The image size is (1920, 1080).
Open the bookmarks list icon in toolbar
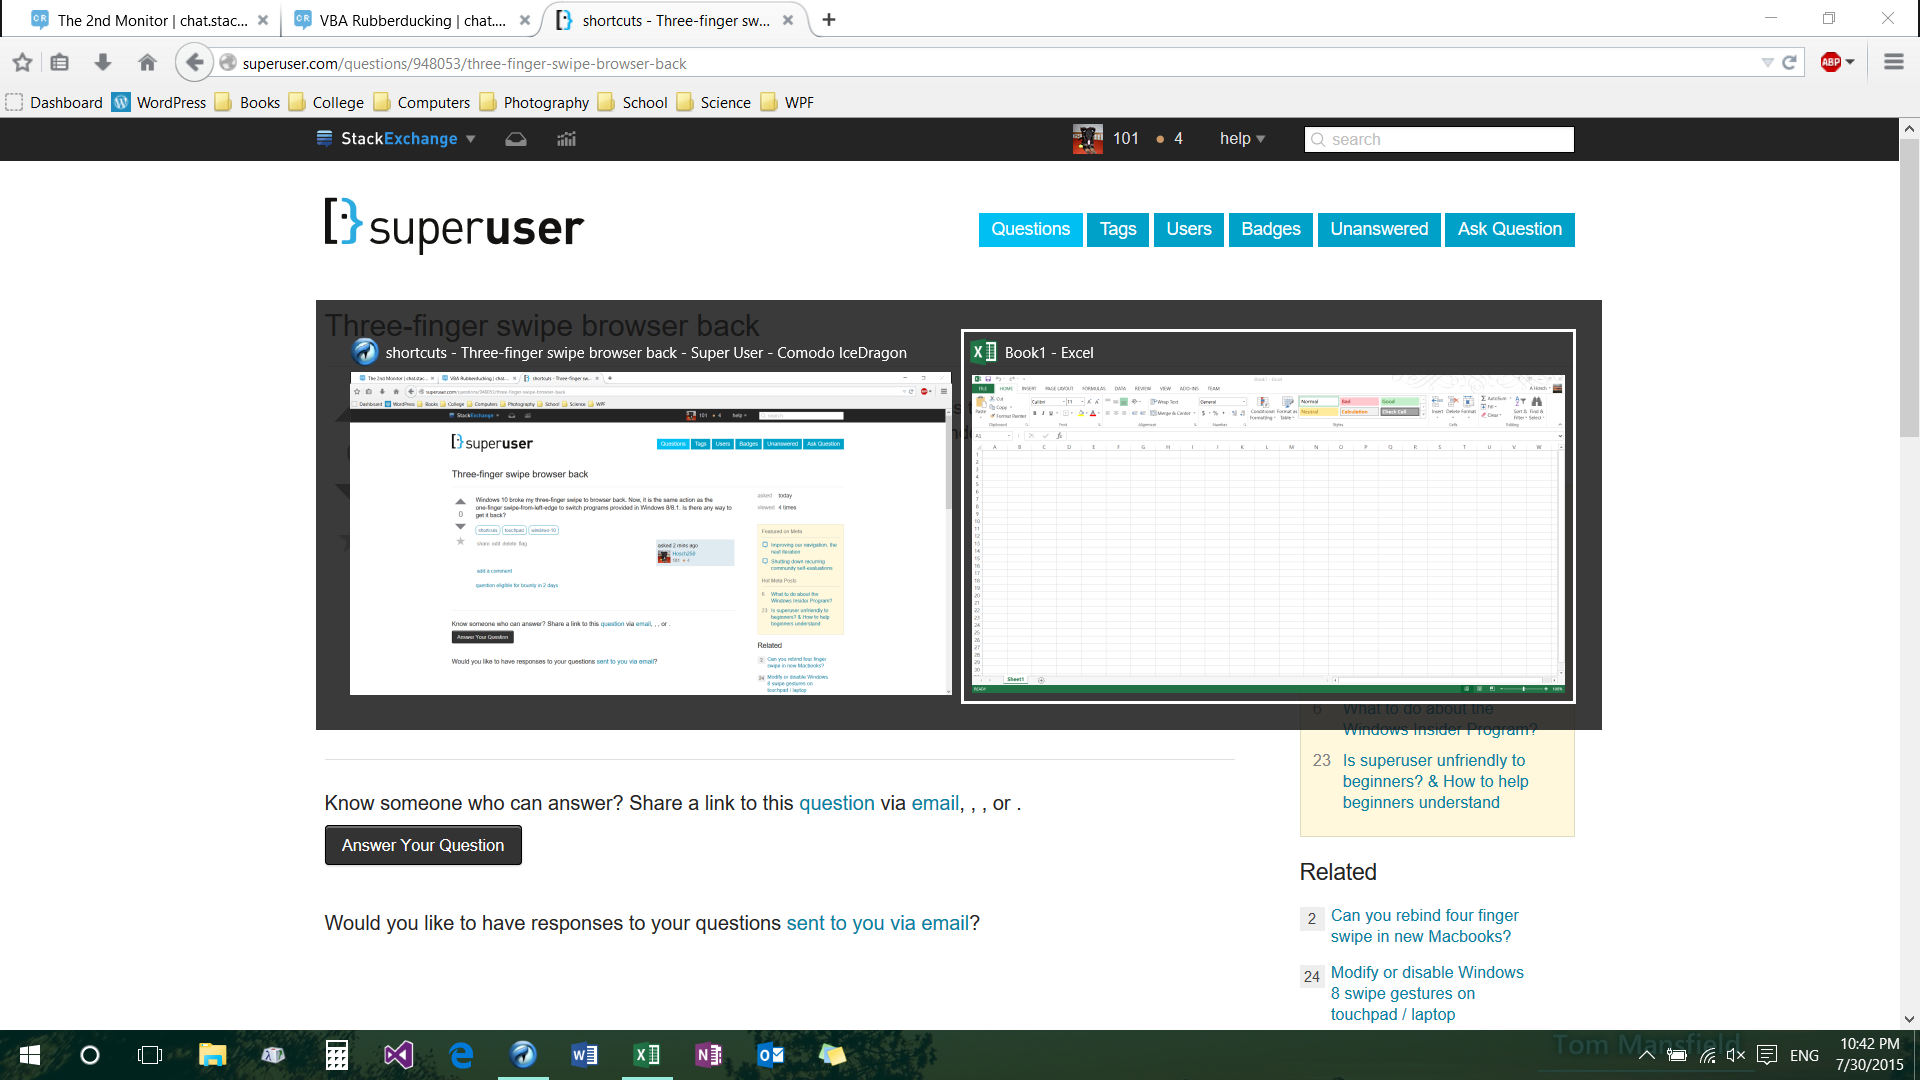coord(60,63)
